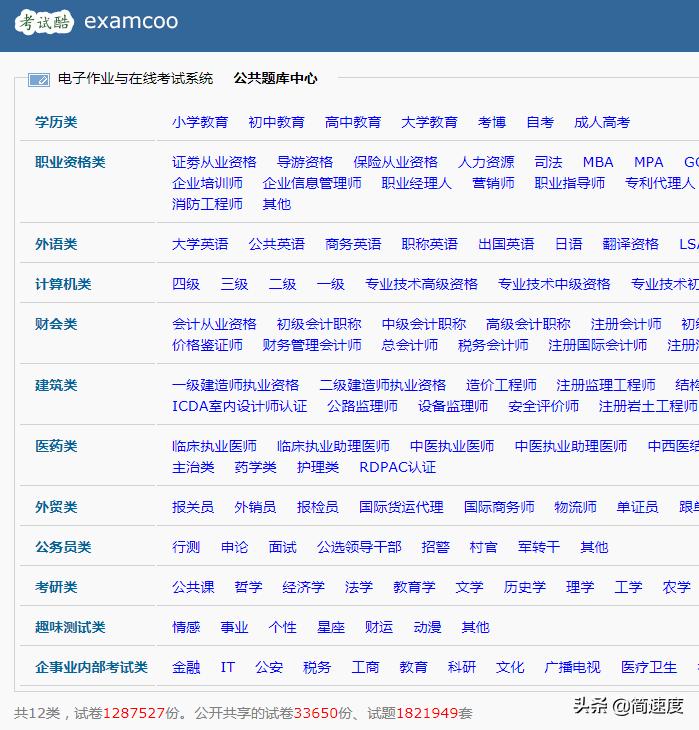Select 中医执业医师 link
Image resolution: width=699 pixels, height=730 pixels.
pyautogui.click(x=452, y=446)
